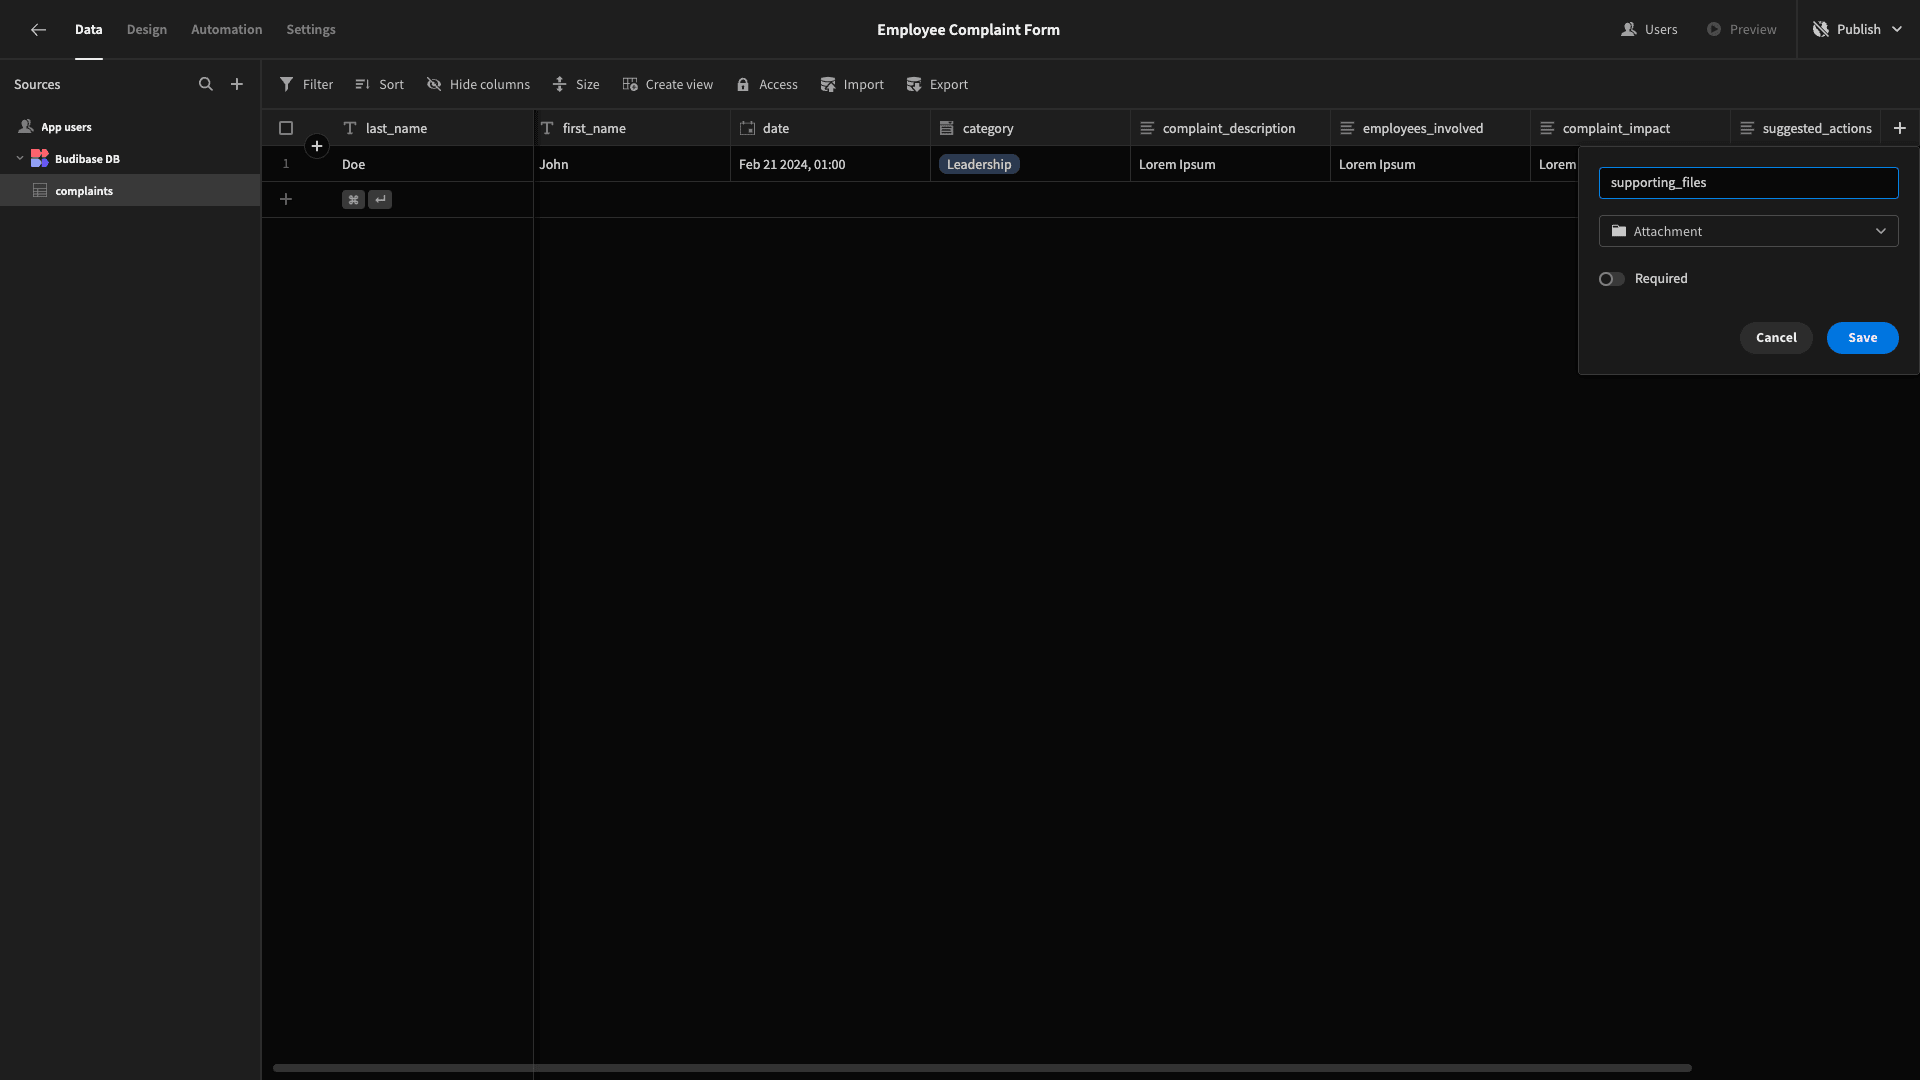Add a new row with the plus icon

tap(286, 200)
